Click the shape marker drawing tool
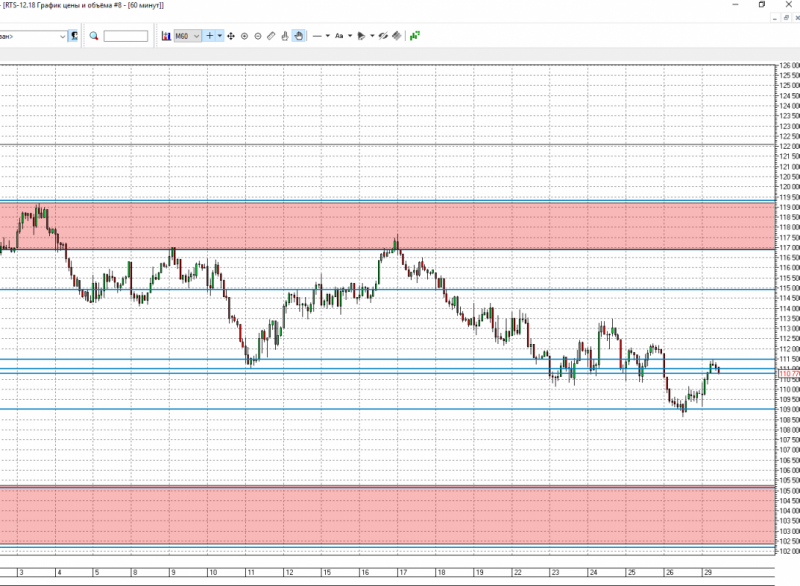The image size is (800, 586). pos(361,36)
